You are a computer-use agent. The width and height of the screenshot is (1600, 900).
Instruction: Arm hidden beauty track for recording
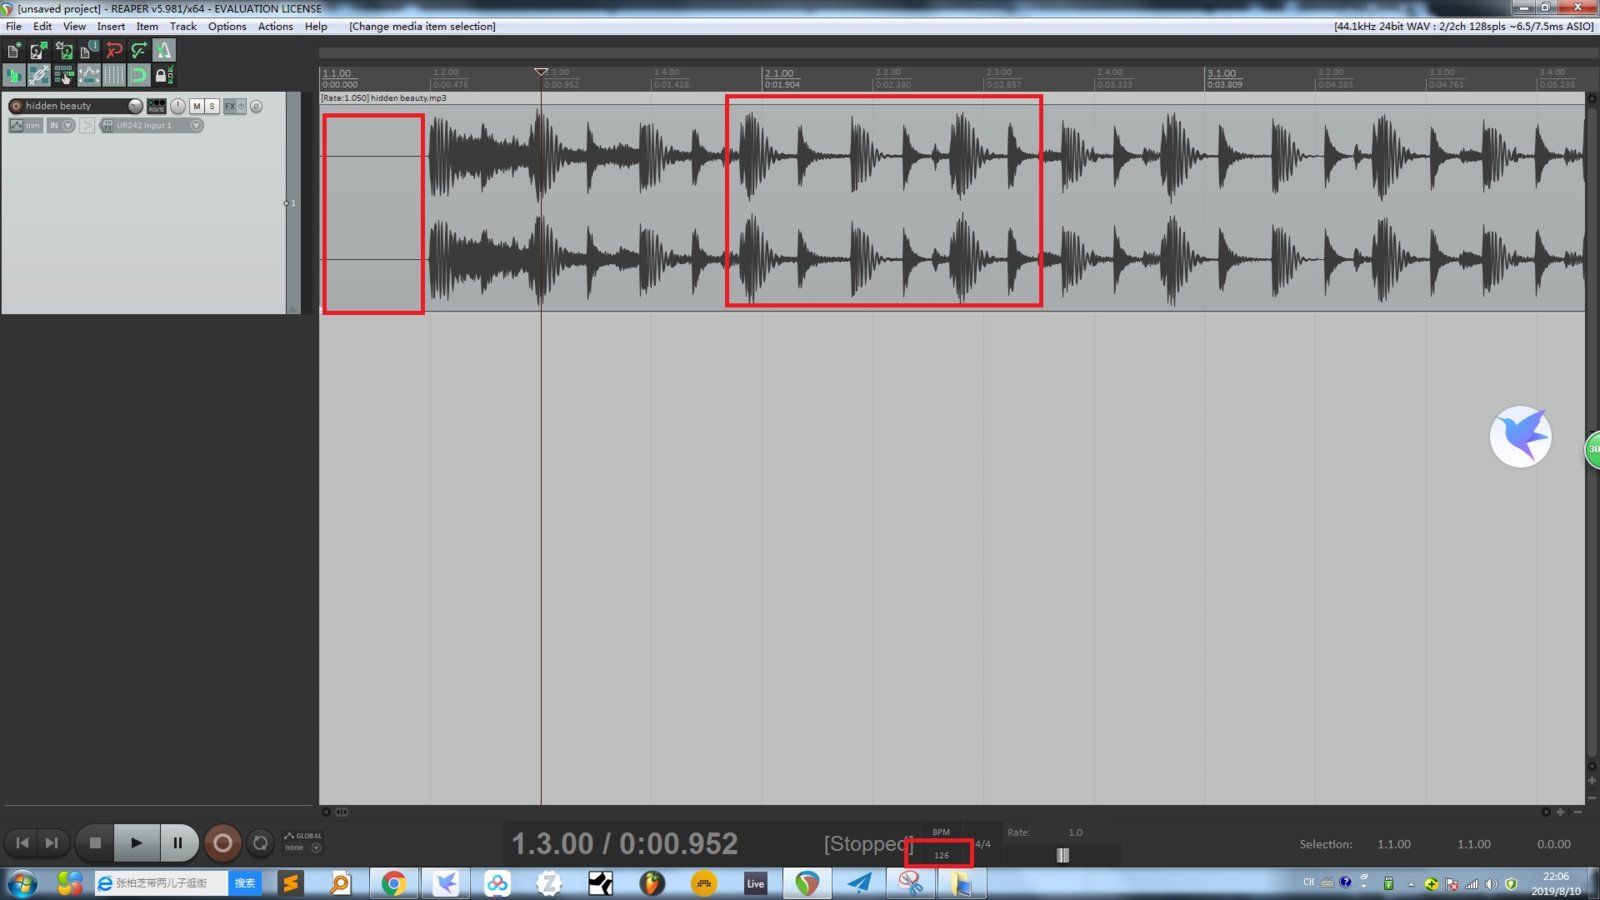click(x=16, y=106)
